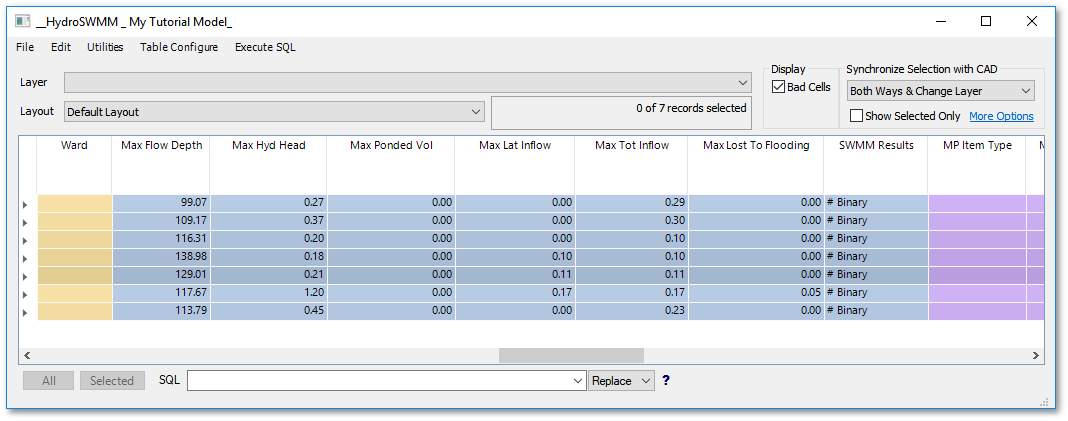The height and width of the screenshot is (421, 1068).
Task: Select the Max Lost To Flooding column header
Action: coord(756,165)
